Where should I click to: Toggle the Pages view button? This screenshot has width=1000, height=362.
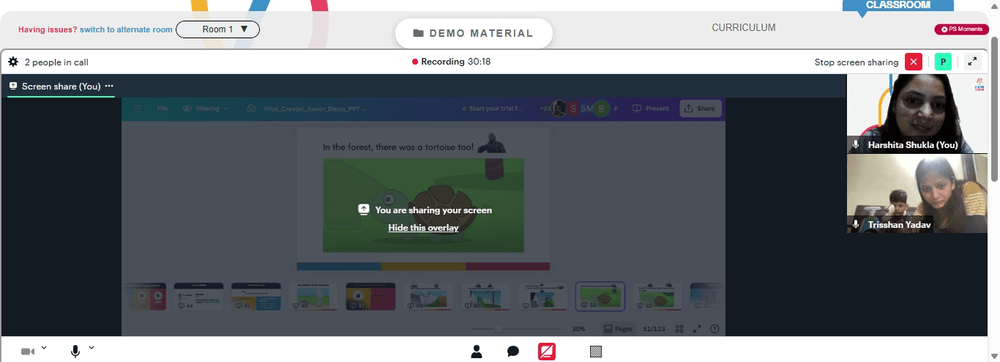(618, 329)
